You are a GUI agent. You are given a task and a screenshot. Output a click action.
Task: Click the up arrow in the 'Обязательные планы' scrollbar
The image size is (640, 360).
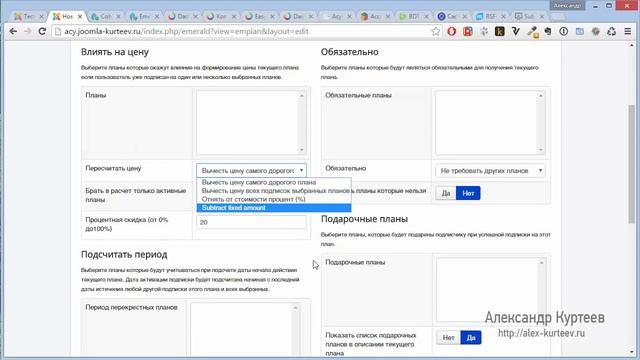[x=541, y=96]
